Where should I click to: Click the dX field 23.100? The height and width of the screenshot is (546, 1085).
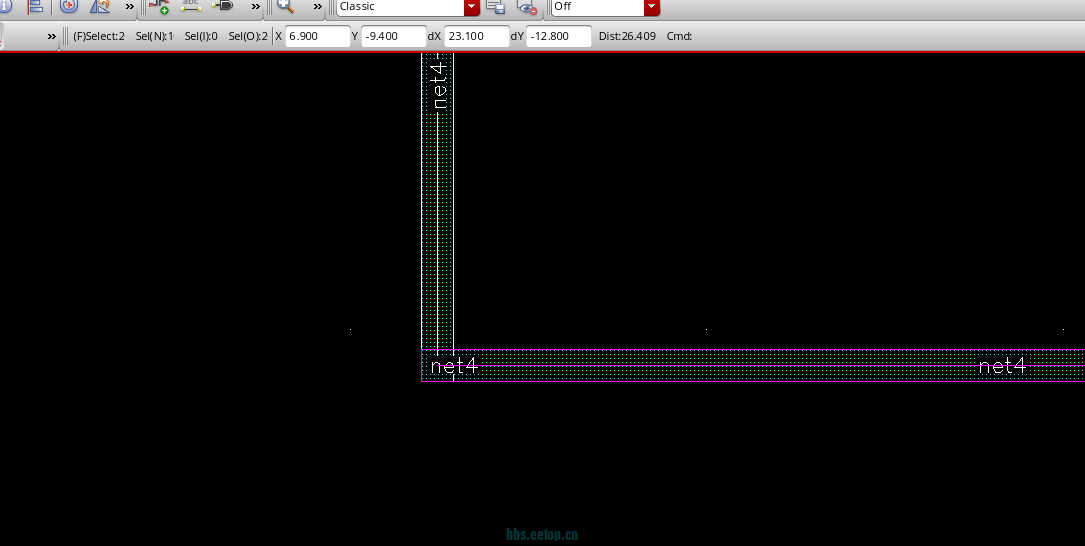tap(477, 36)
